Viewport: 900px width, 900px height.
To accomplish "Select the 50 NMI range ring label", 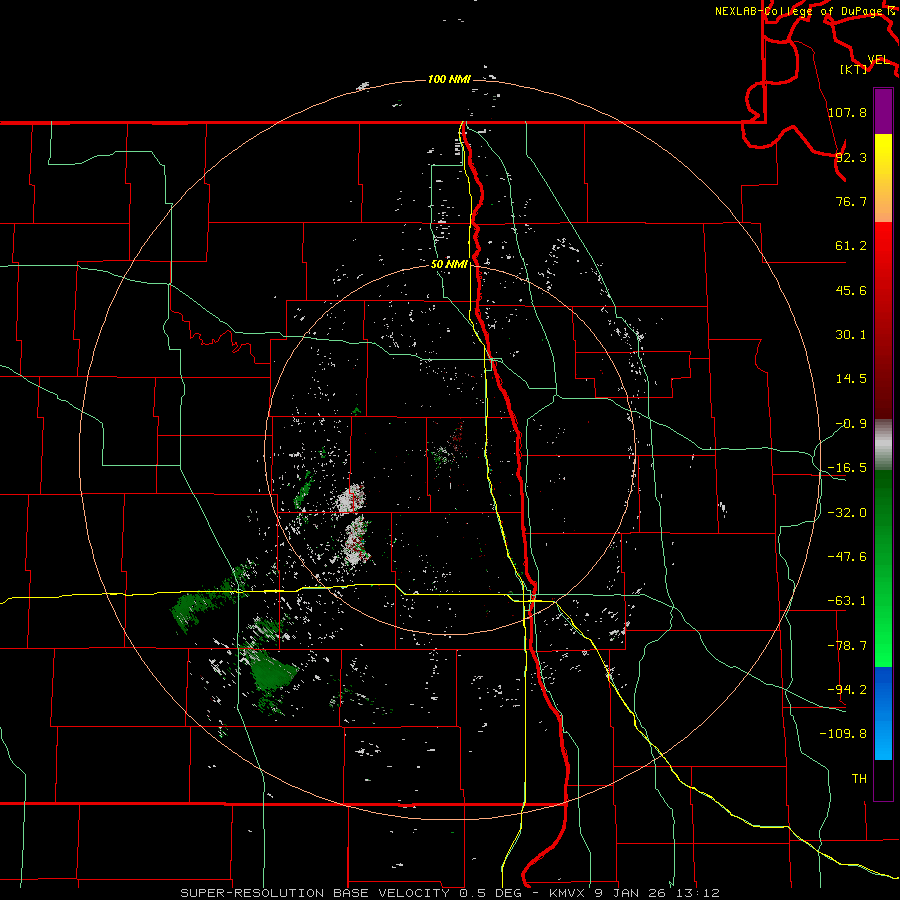I will click(449, 265).
